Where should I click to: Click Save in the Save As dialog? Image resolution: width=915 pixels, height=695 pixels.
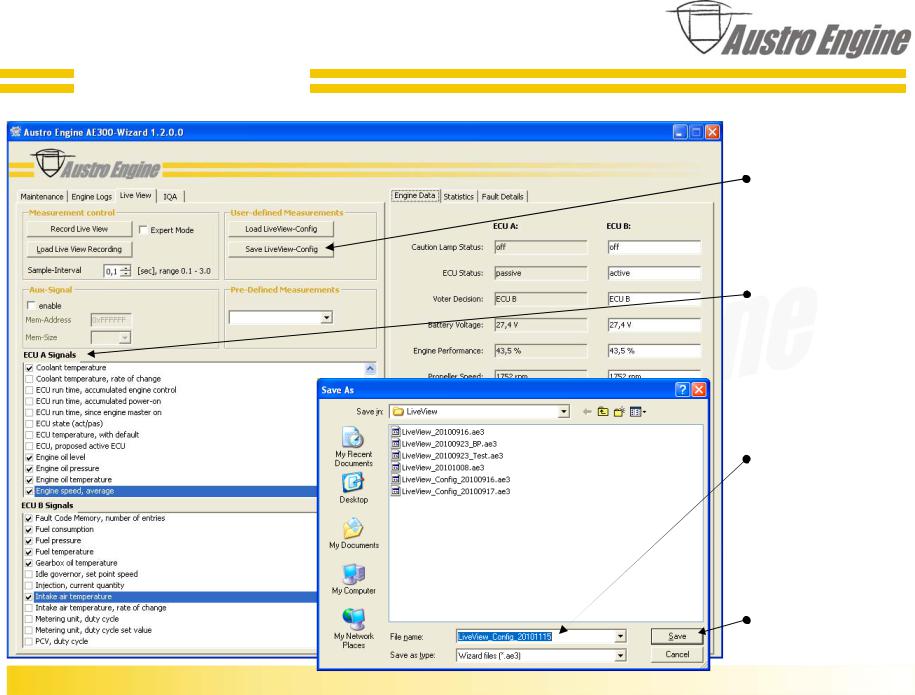[x=677, y=637]
